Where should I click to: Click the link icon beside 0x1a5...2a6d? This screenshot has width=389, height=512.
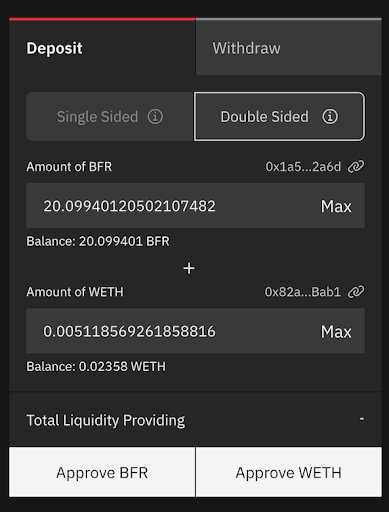click(356, 166)
